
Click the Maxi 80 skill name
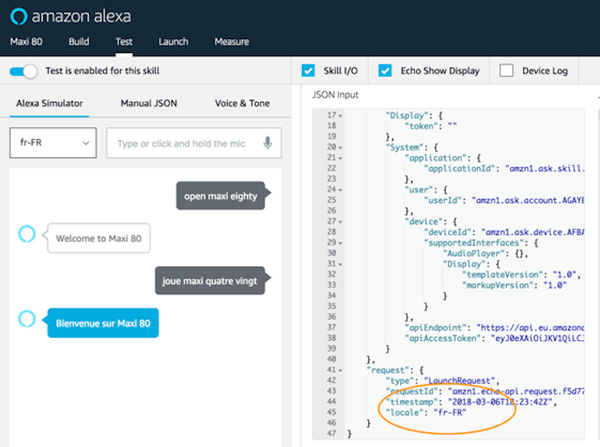pyautogui.click(x=28, y=42)
